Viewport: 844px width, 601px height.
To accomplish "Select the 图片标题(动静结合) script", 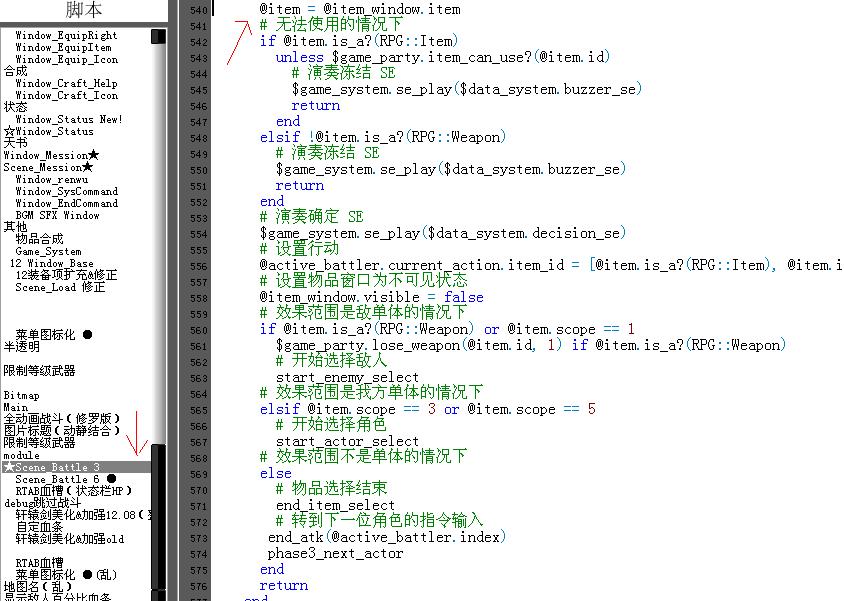I will pos(62,430).
